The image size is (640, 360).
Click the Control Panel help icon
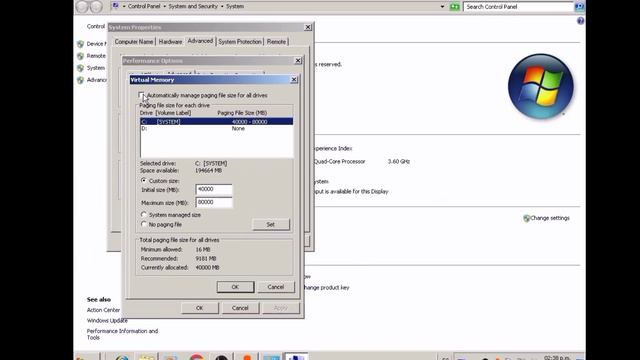tap(580, 21)
